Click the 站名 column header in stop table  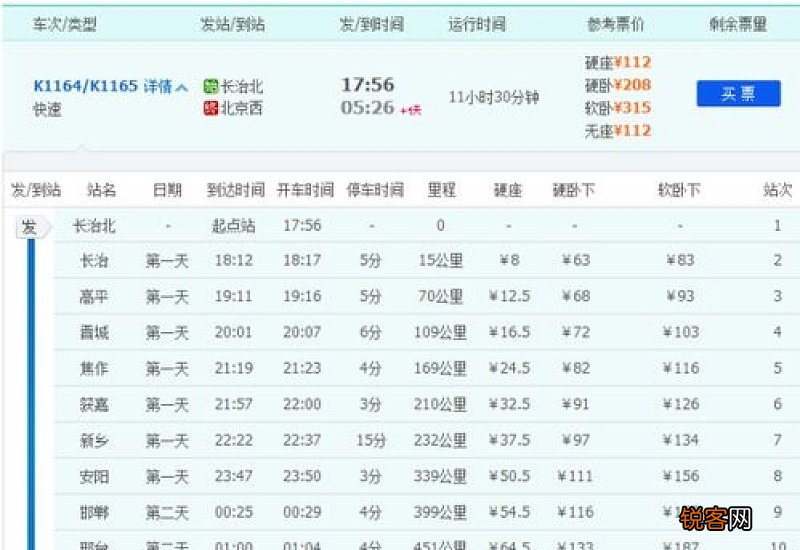click(x=102, y=190)
